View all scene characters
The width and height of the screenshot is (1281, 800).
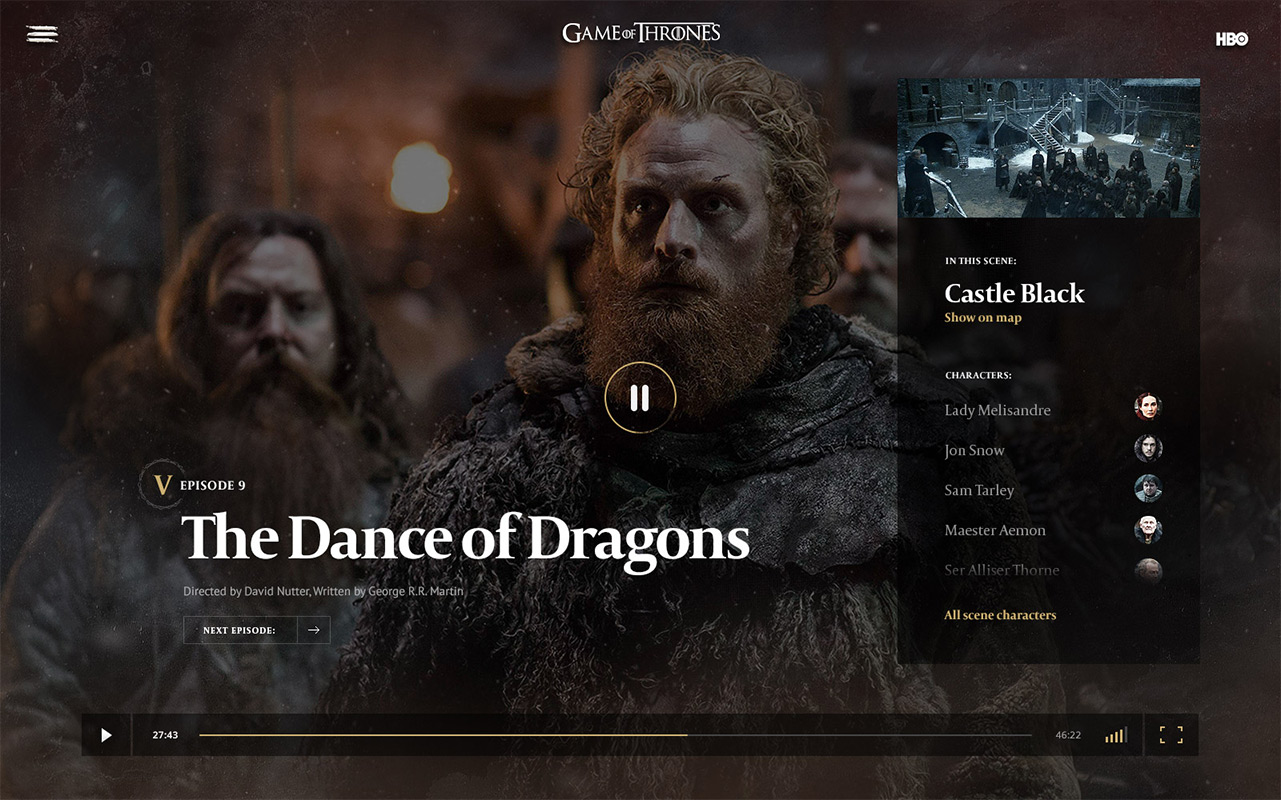pyautogui.click(x=1000, y=615)
